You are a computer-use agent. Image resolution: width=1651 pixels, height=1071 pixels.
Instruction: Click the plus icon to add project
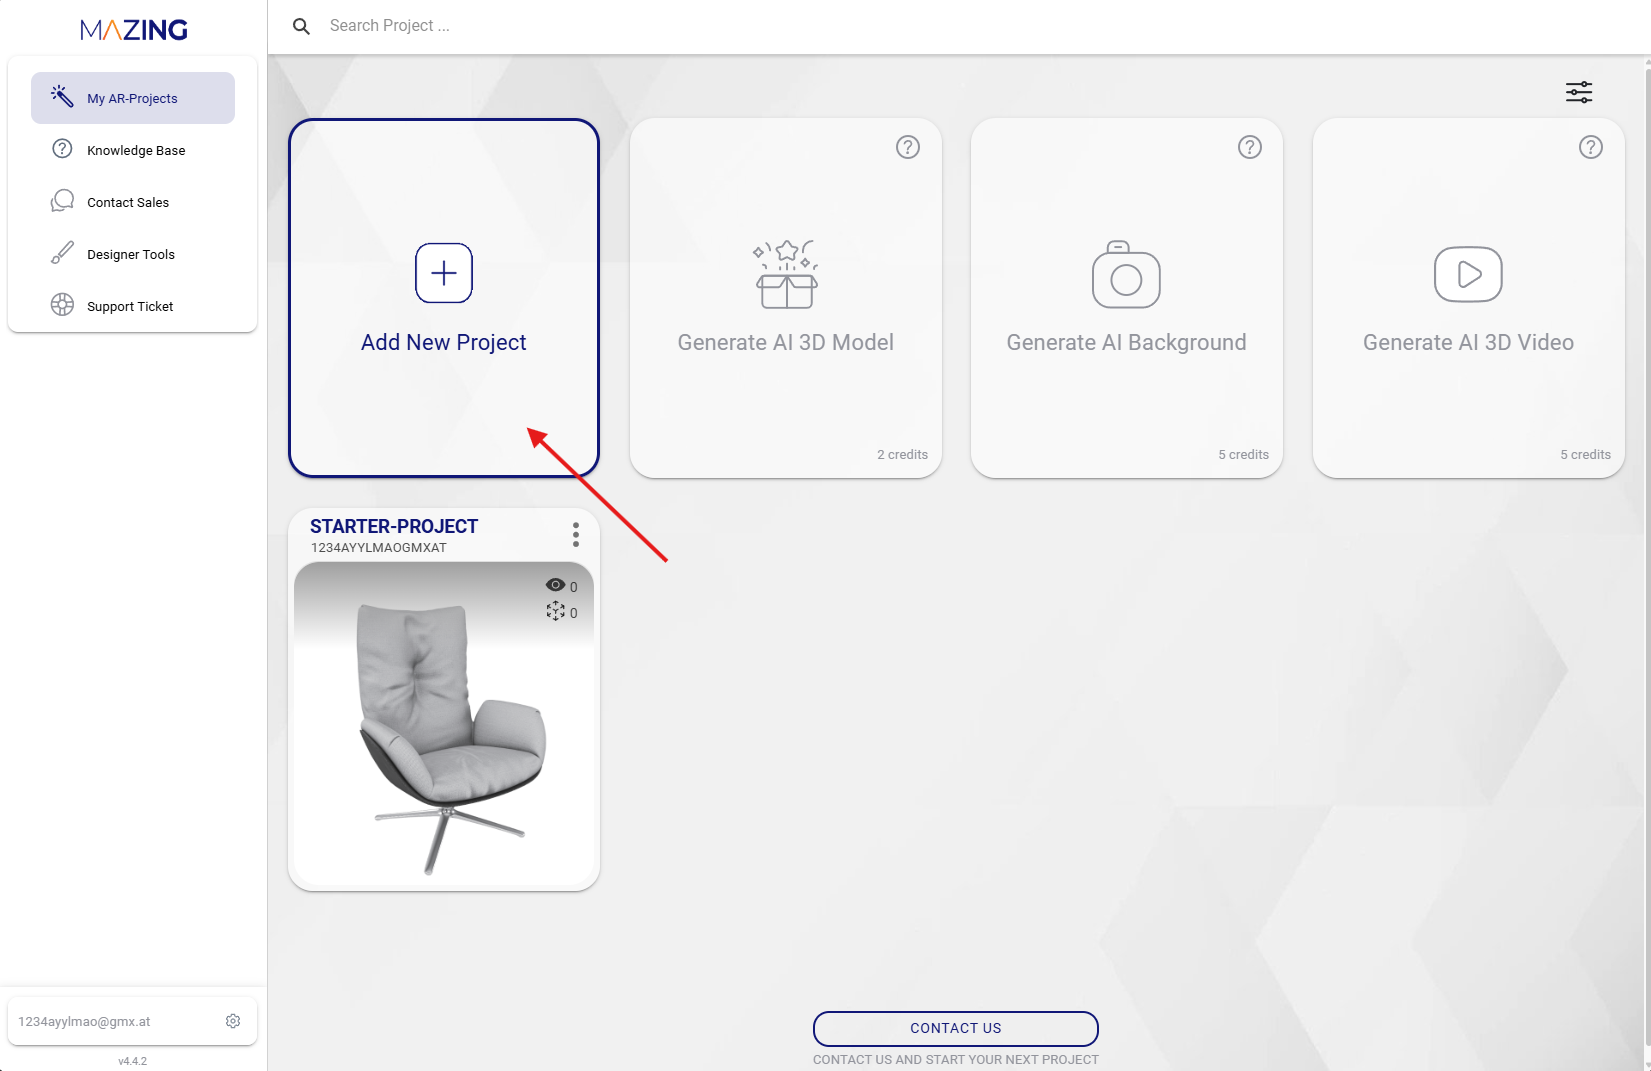pyautogui.click(x=444, y=273)
